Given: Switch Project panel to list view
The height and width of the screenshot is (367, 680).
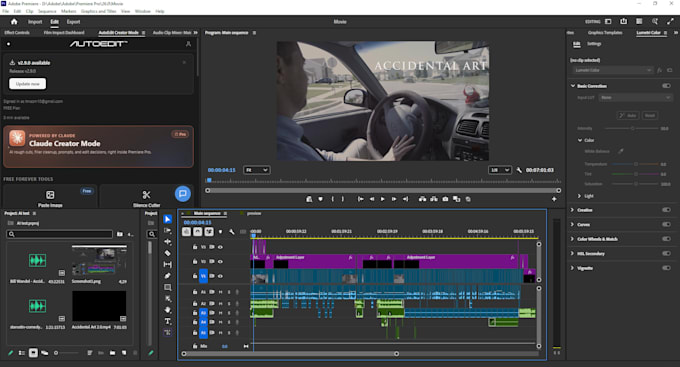Looking at the screenshot, I should (22, 353).
